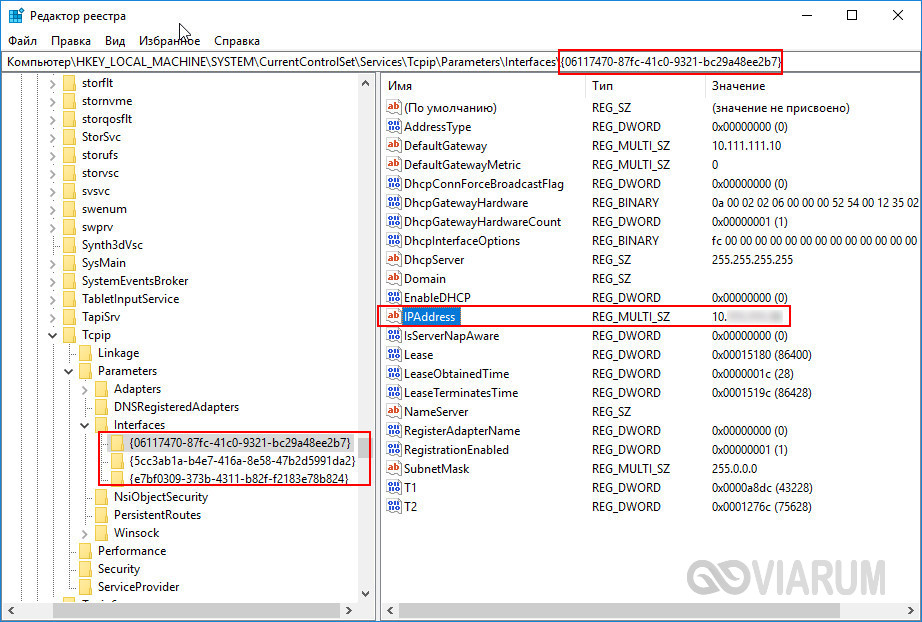Click the values pane scroll-right arrow
922x622 pixels.
coord(913,611)
